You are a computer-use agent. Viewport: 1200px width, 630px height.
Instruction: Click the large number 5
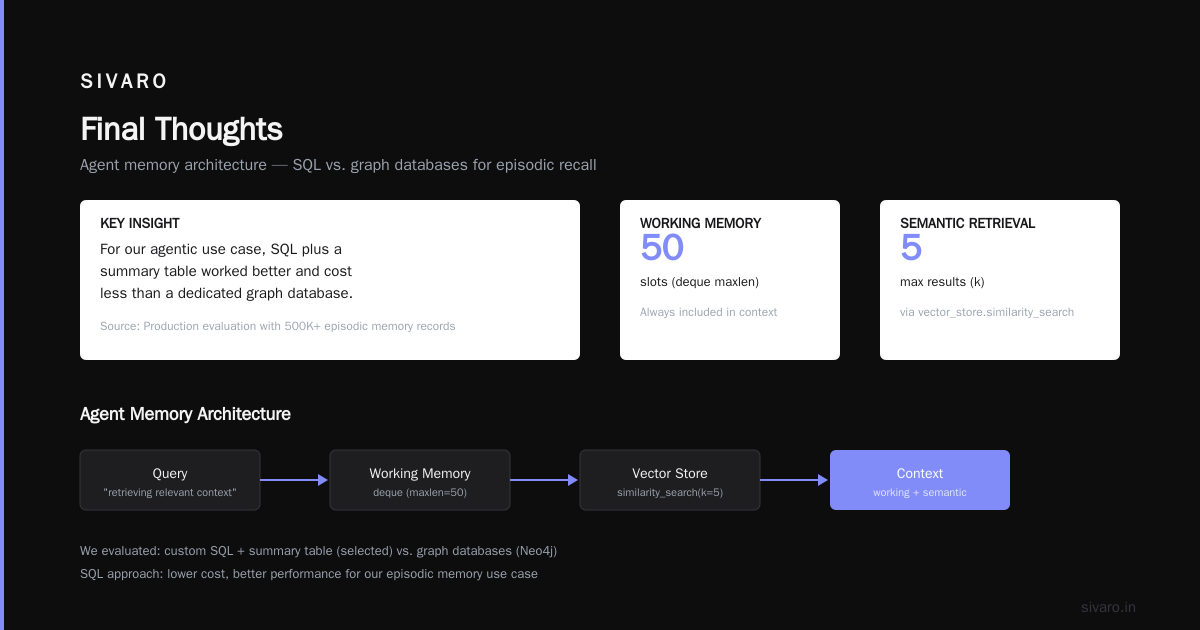(x=911, y=248)
